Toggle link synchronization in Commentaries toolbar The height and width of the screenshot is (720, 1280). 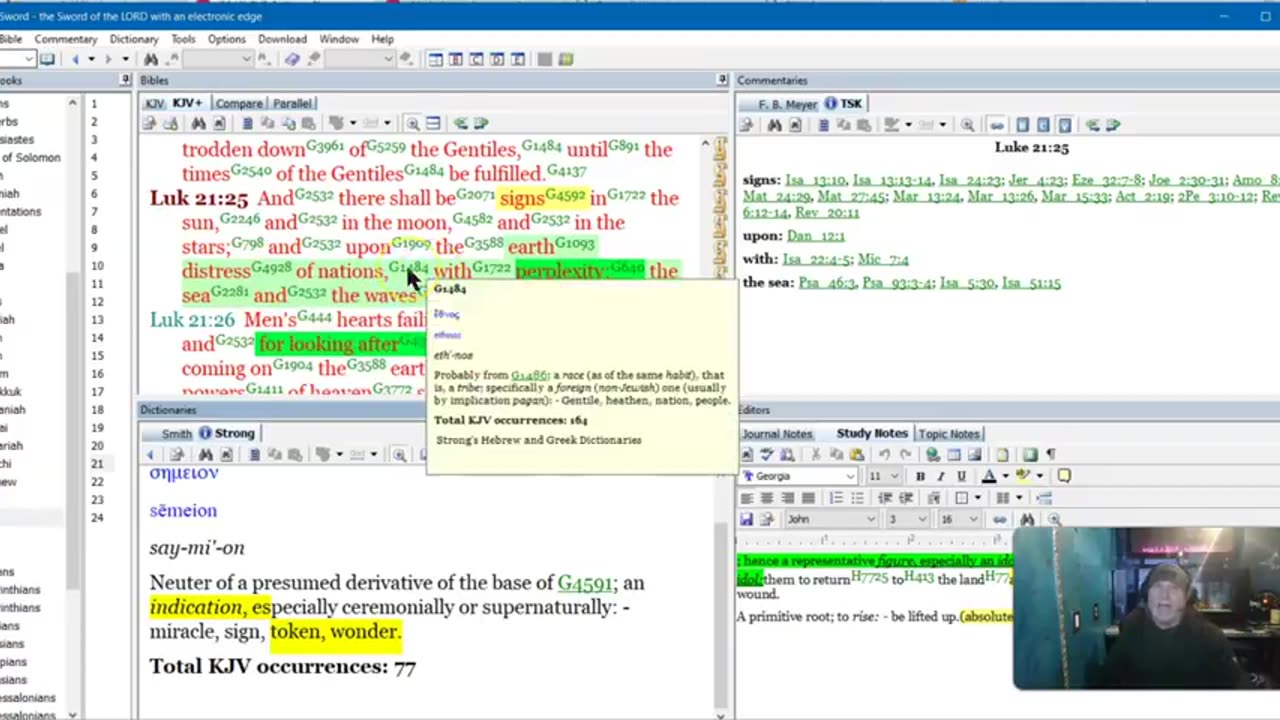tap(996, 125)
